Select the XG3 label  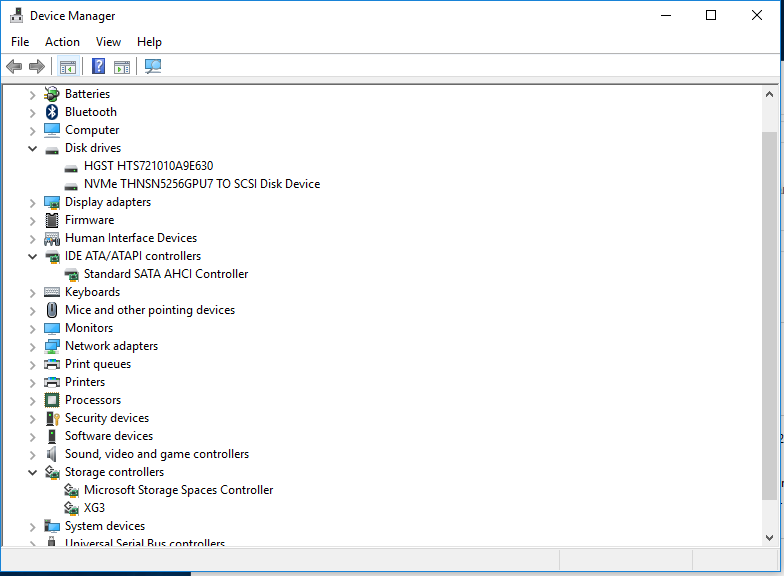coord(94,508)
